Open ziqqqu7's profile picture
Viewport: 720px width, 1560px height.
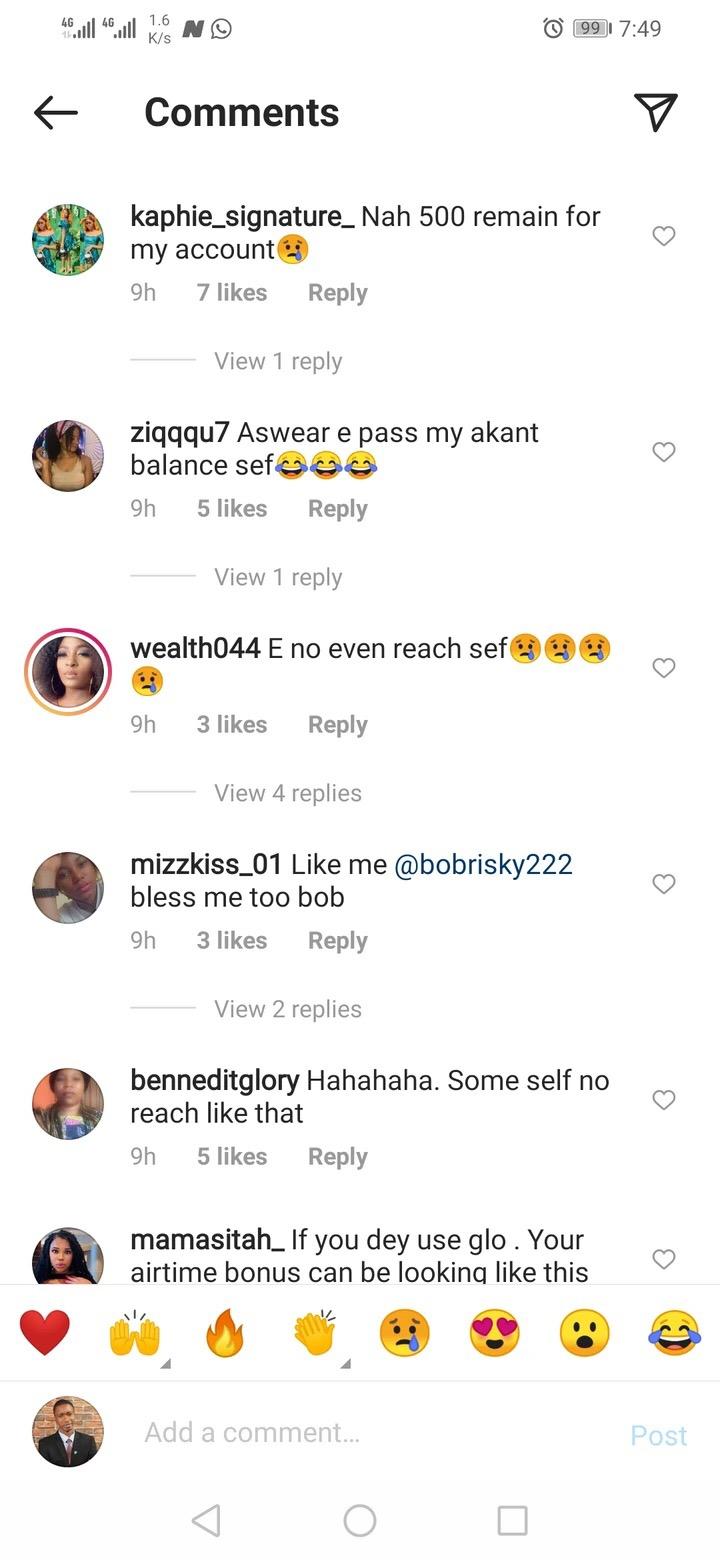[67, 455]
